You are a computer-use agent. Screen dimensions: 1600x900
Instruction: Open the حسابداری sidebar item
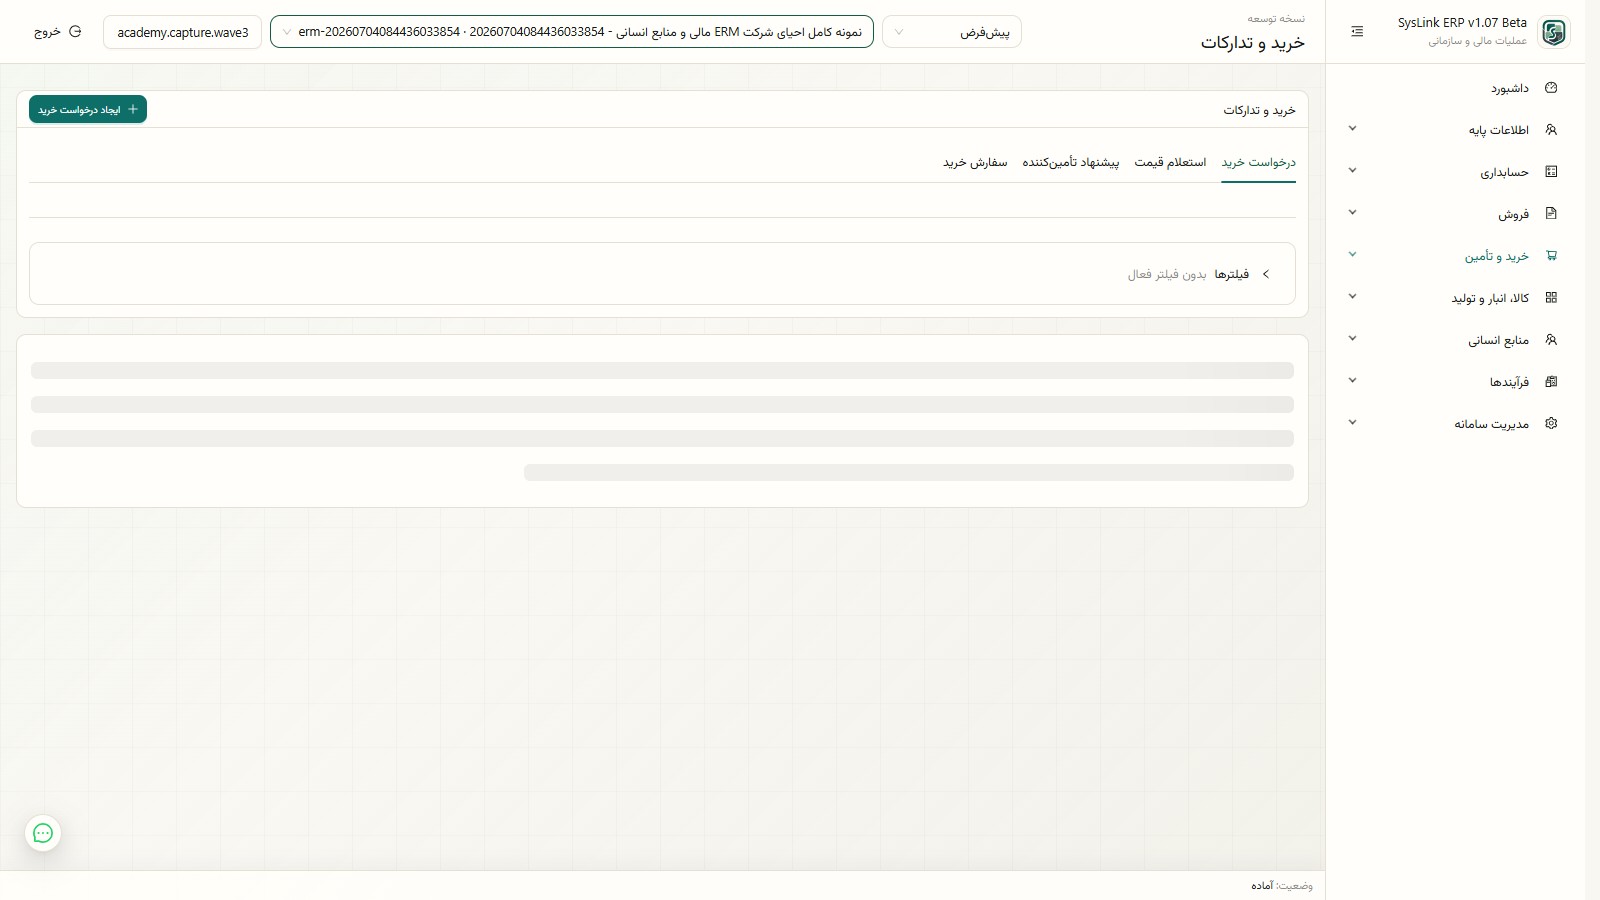[1455, 172]
